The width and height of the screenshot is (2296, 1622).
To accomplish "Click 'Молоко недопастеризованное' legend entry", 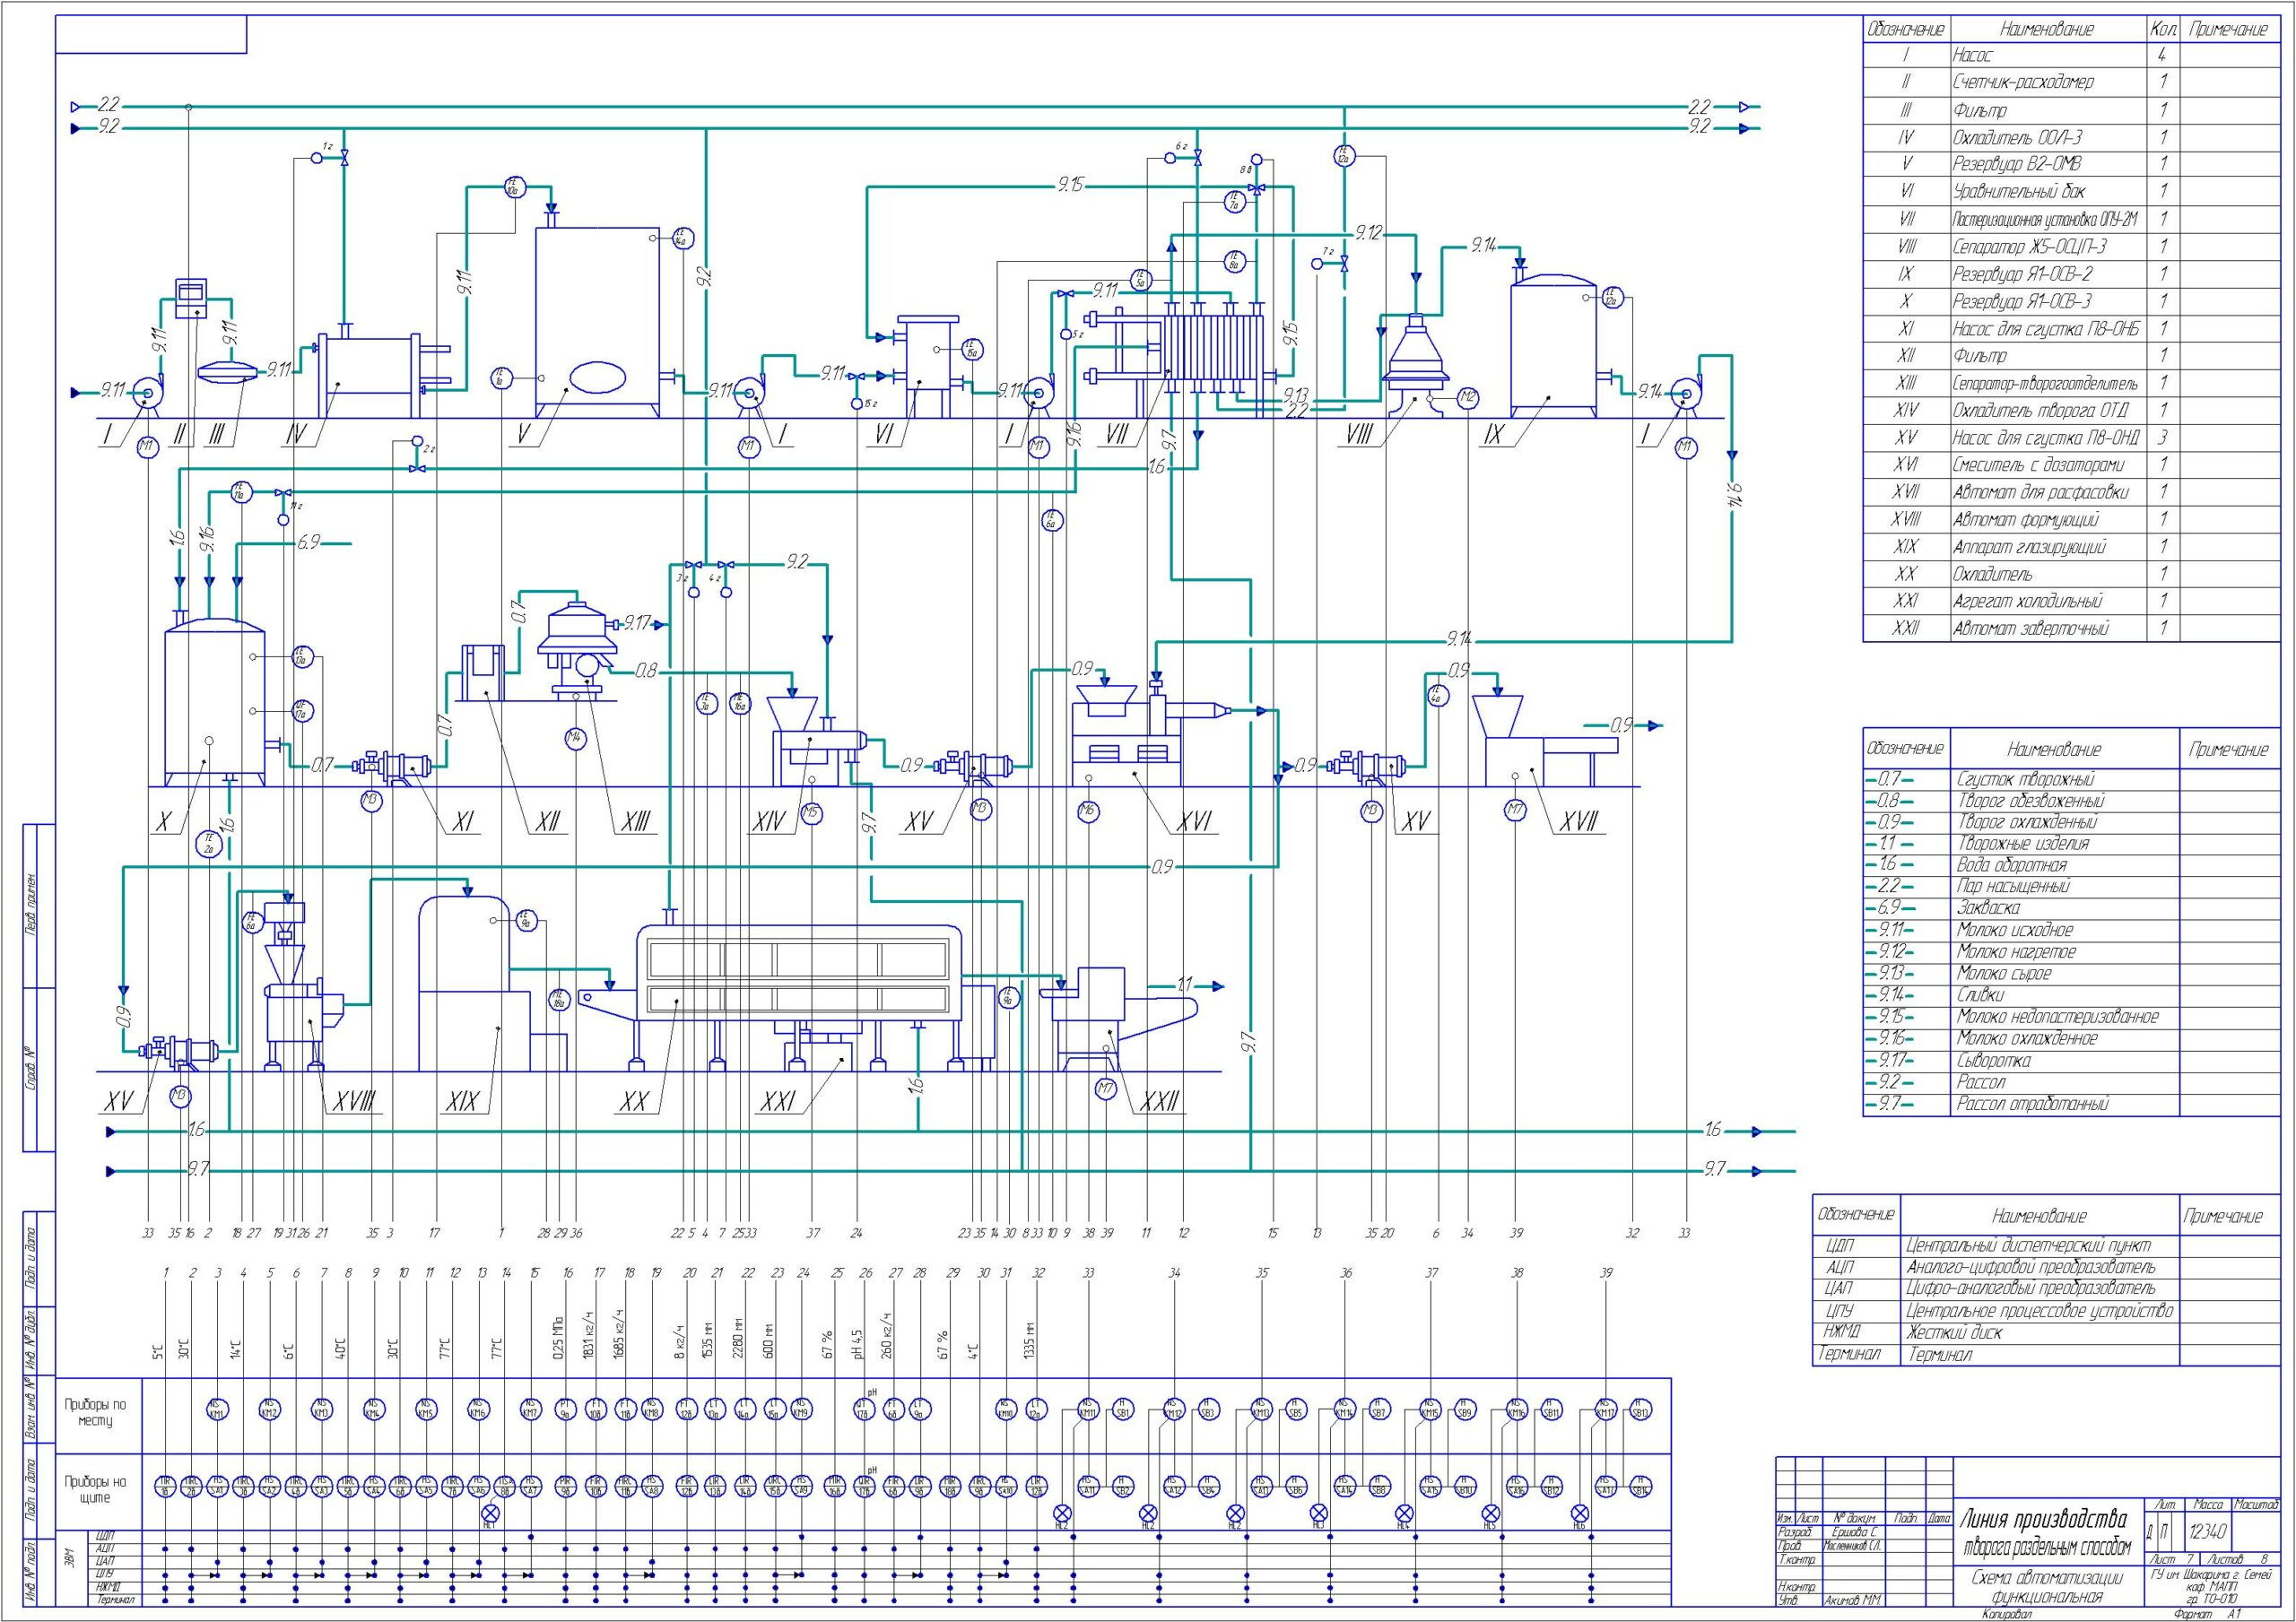I will coord(2057,1017).
